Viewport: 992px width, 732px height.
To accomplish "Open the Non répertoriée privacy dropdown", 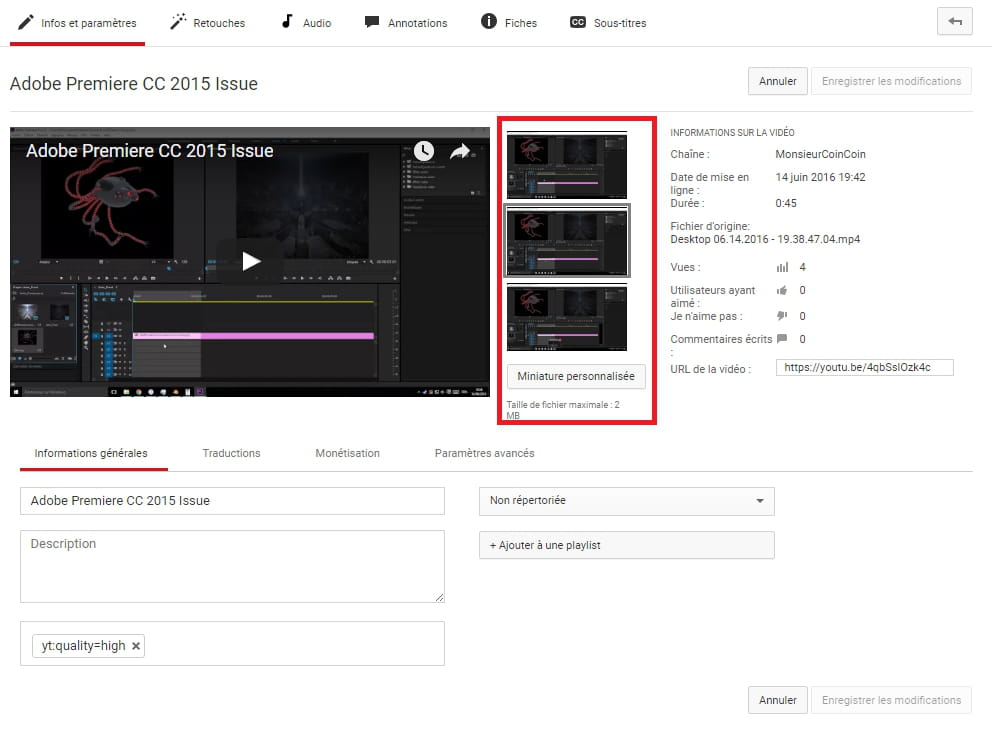I will click(626, 500).
